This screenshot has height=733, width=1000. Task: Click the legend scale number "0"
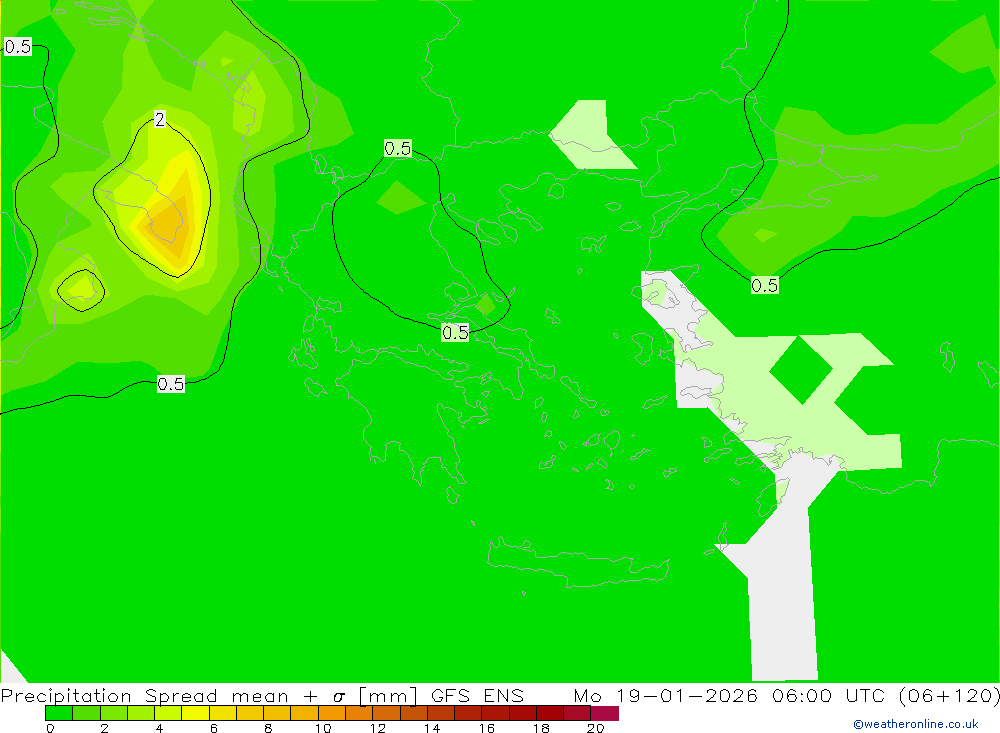click(50, 728)
